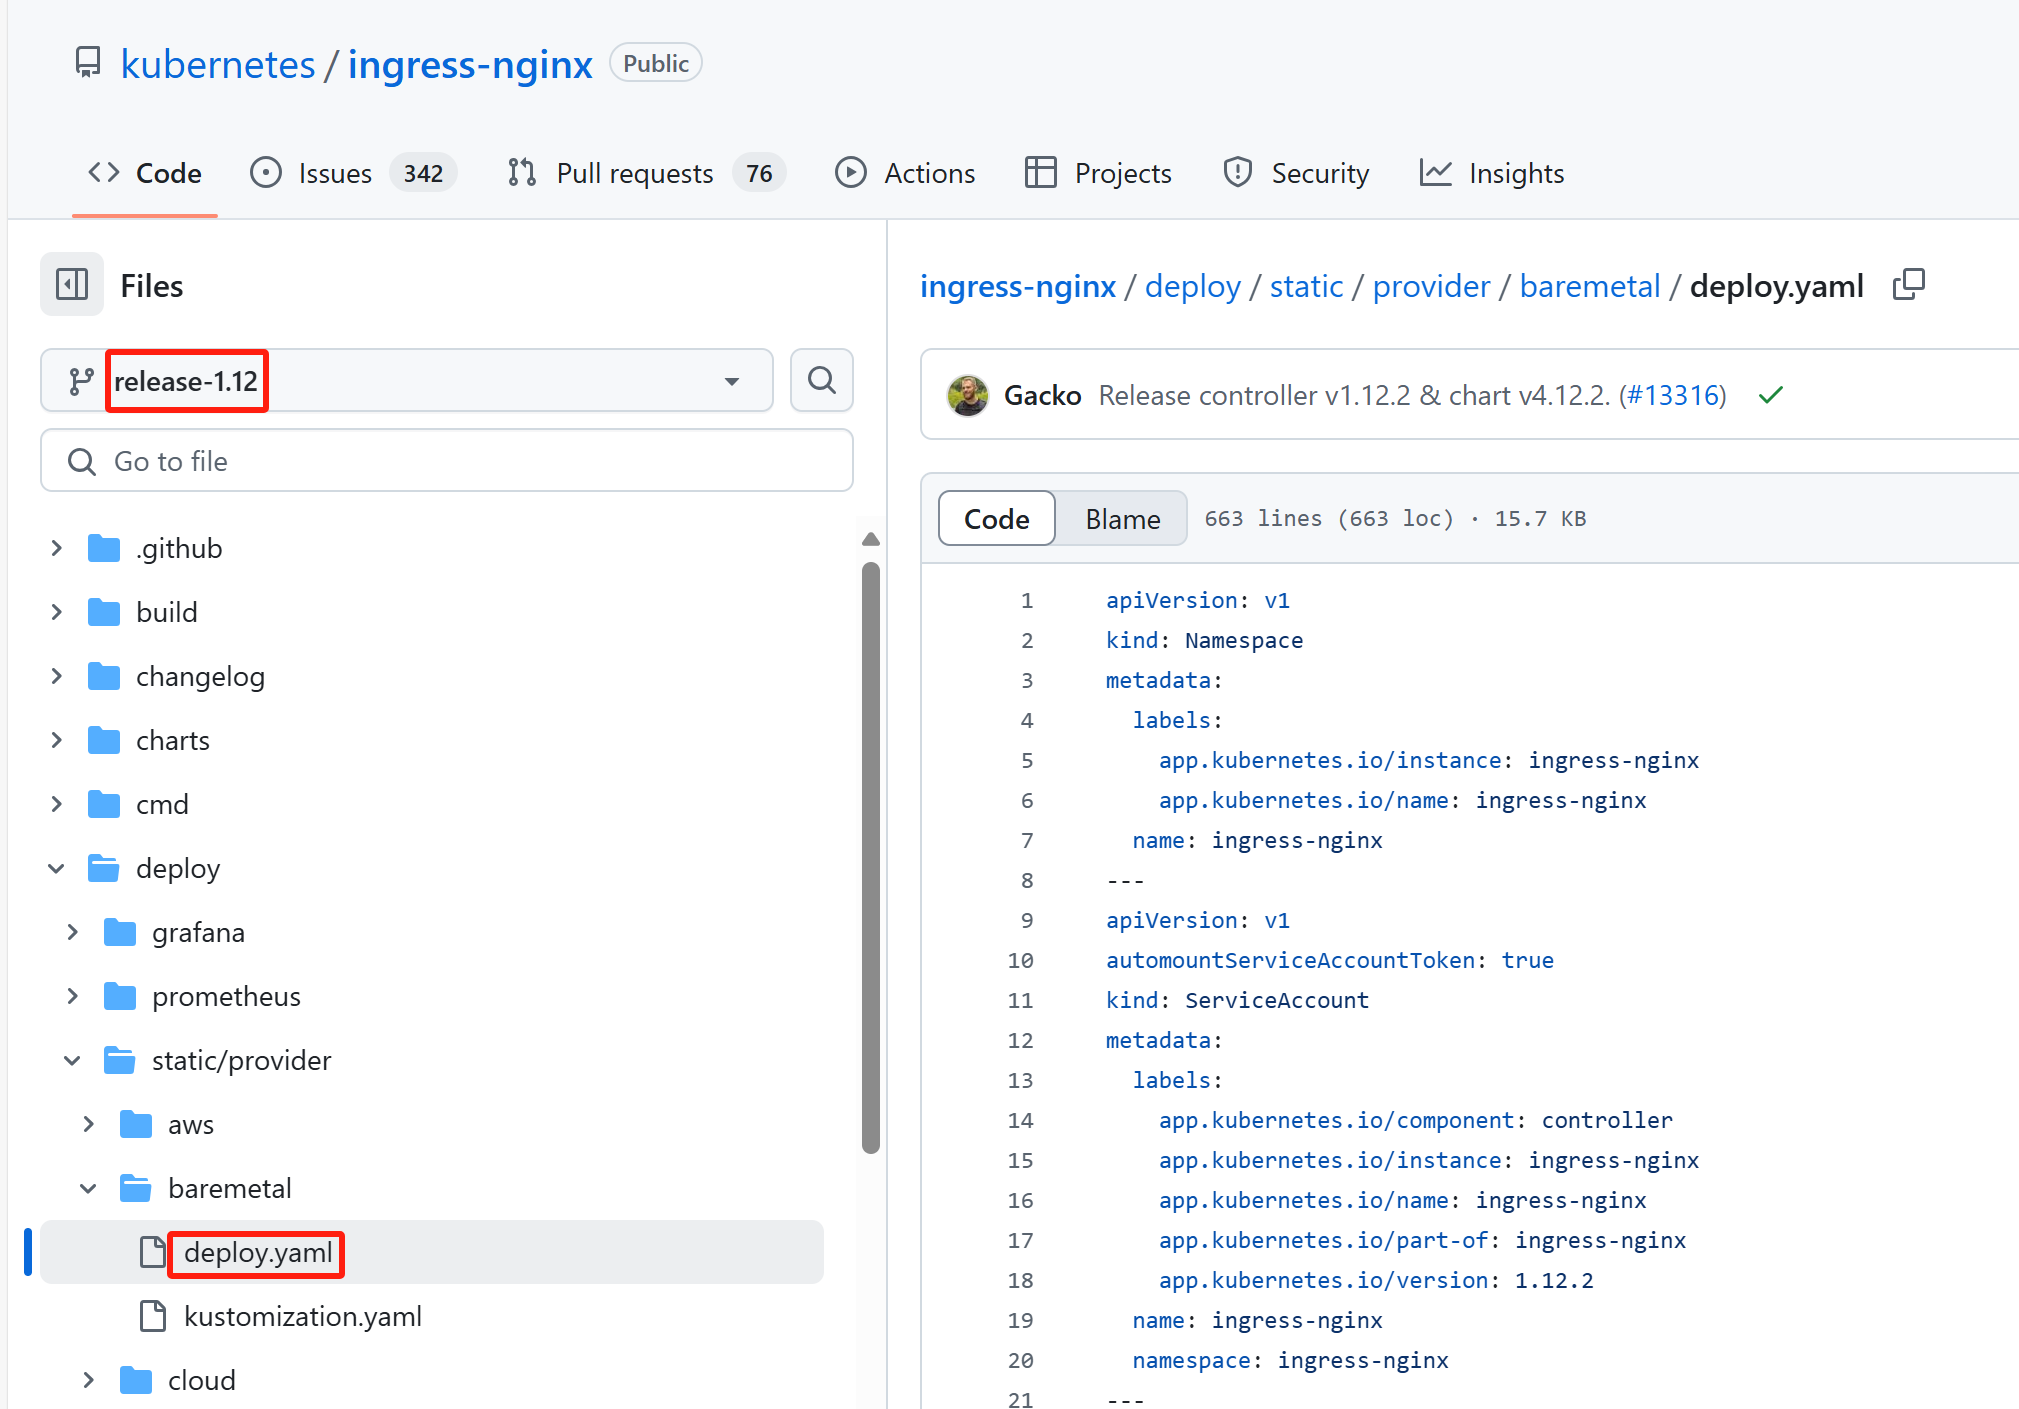Image resolution: width=2019 pixels, height=1409 pixels.
Task: Go to Pull requests tab
Action: (634, 173)
